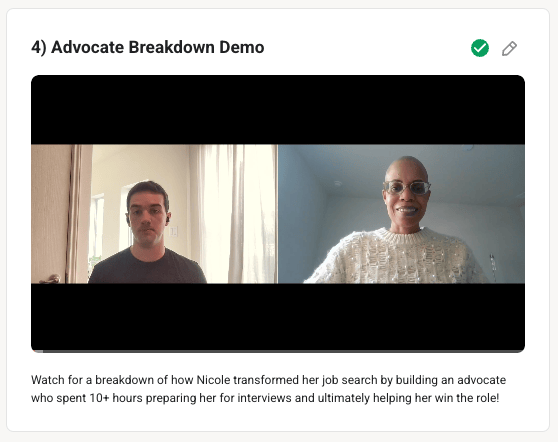Click the door handle in left video frame
558x442 pixels.
pos(51,279)
